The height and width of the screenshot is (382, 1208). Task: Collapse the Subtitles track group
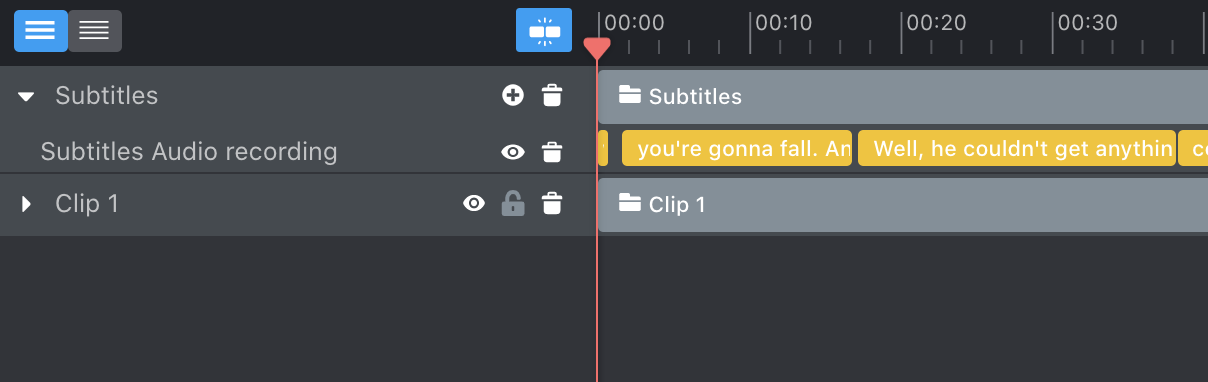pos(27,97)
